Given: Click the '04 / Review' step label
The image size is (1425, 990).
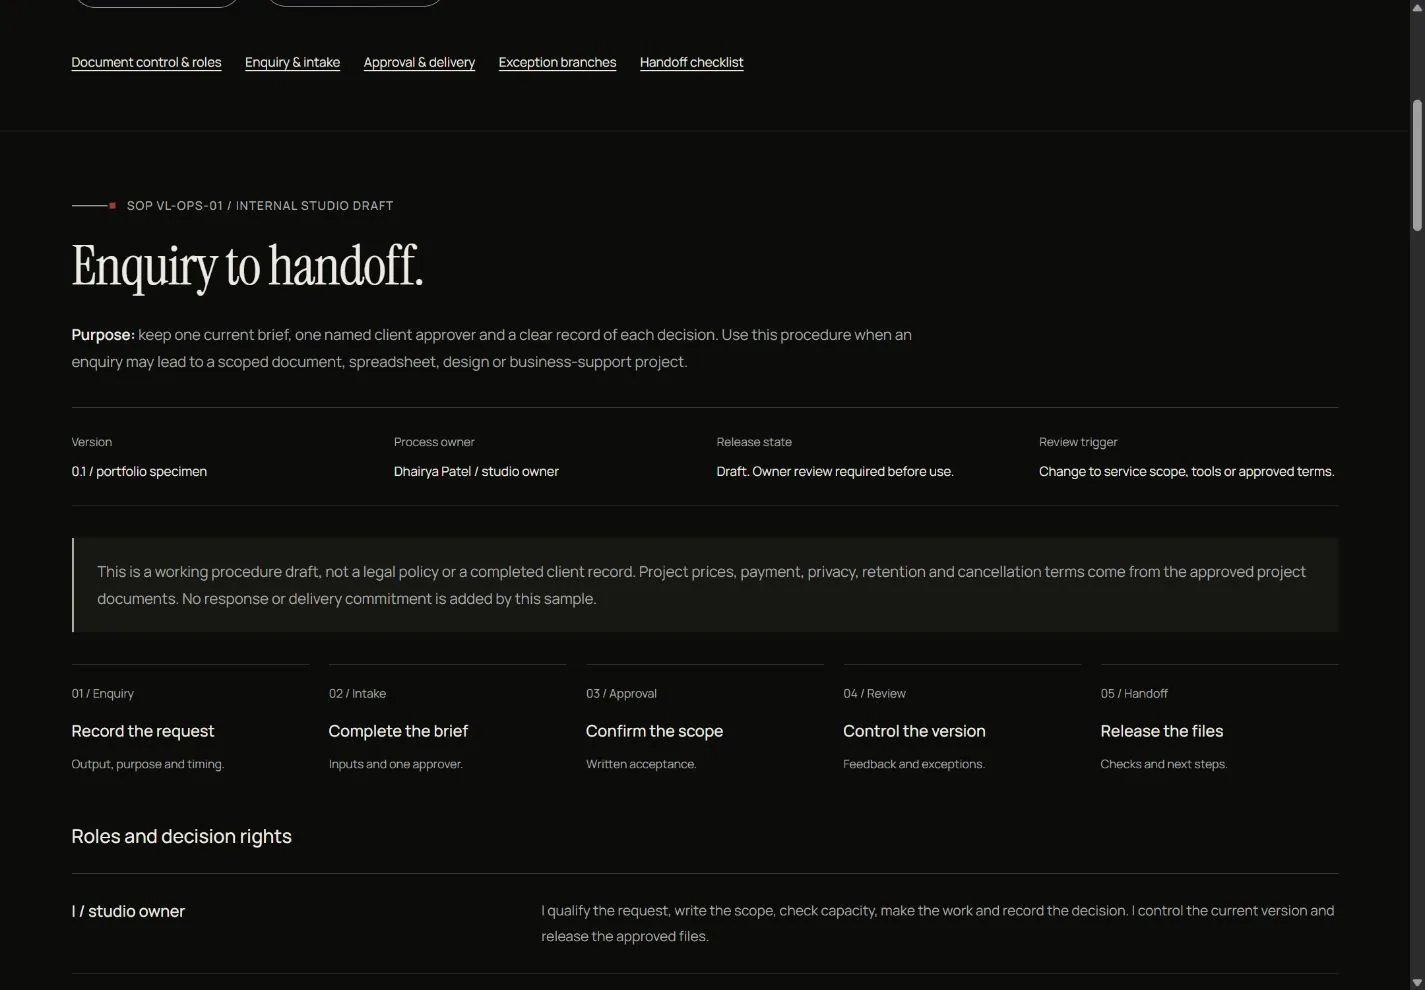Looking at the screenshot, I should 874,694.
